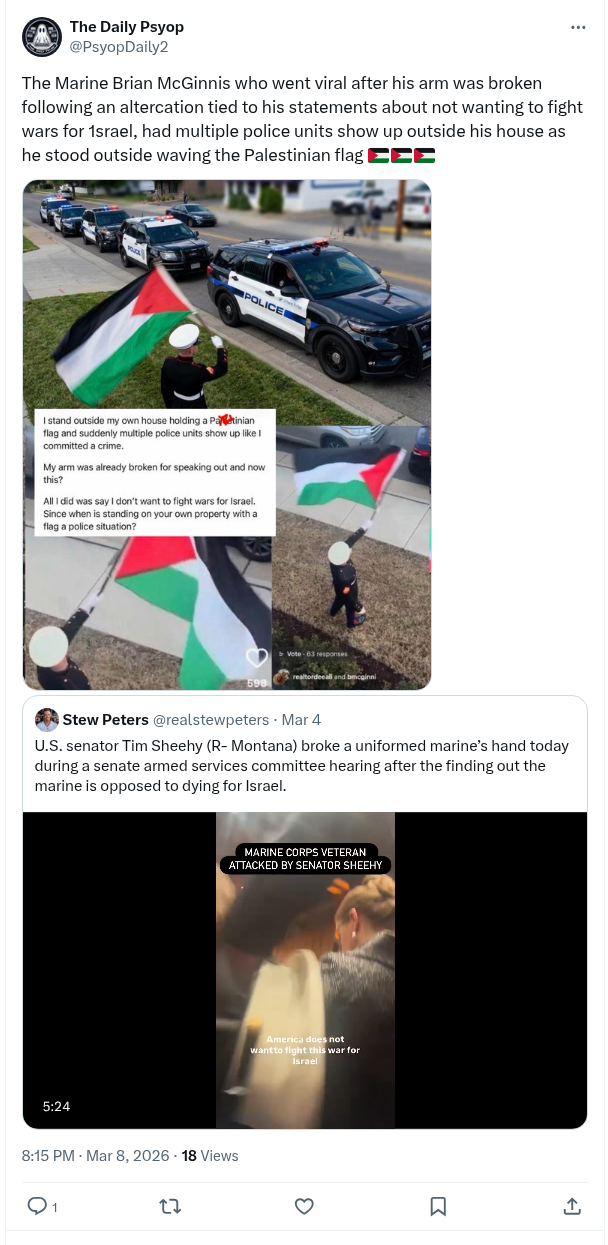Viewport: 608px width, 1245px height.
Task: Open the police cars flag photo
Action: pyautogui.click(x=227, y=435)
